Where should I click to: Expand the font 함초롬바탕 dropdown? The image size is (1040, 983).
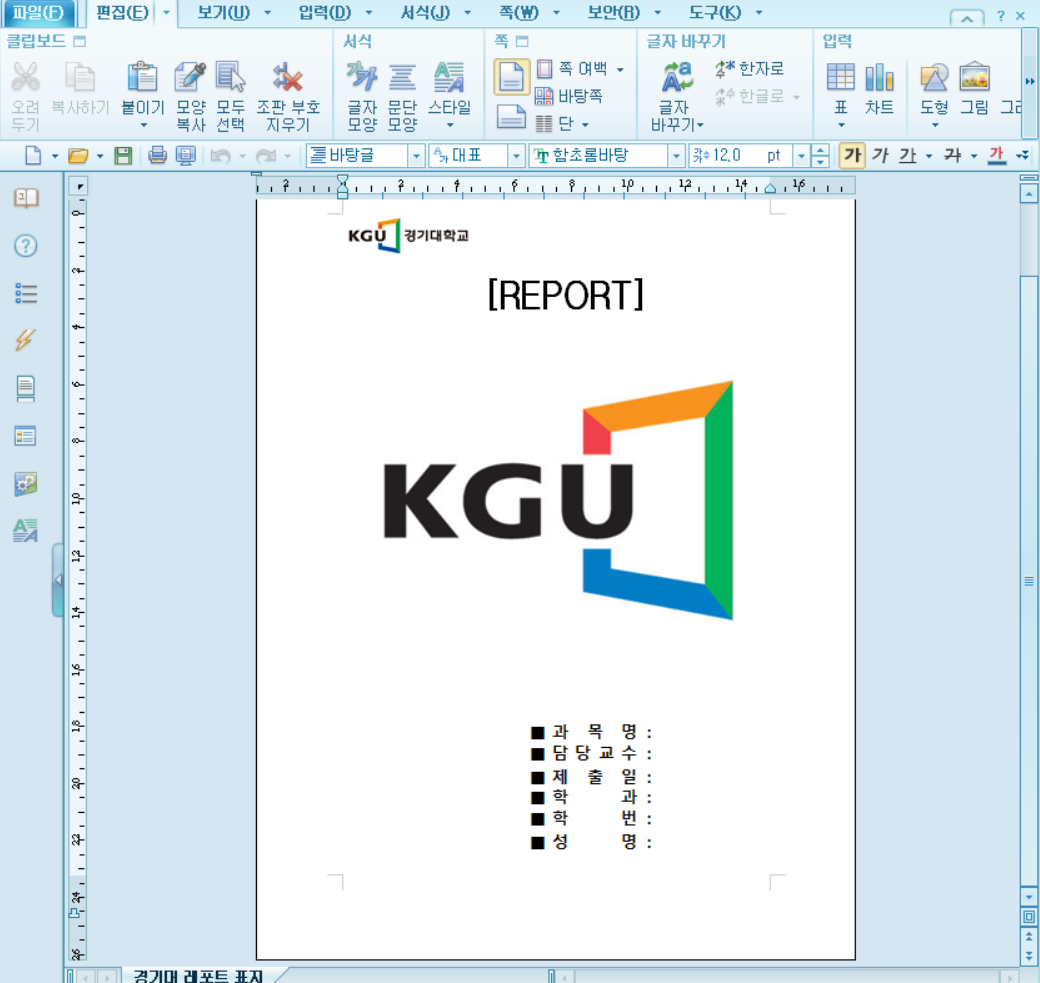[x=676, y=156]
